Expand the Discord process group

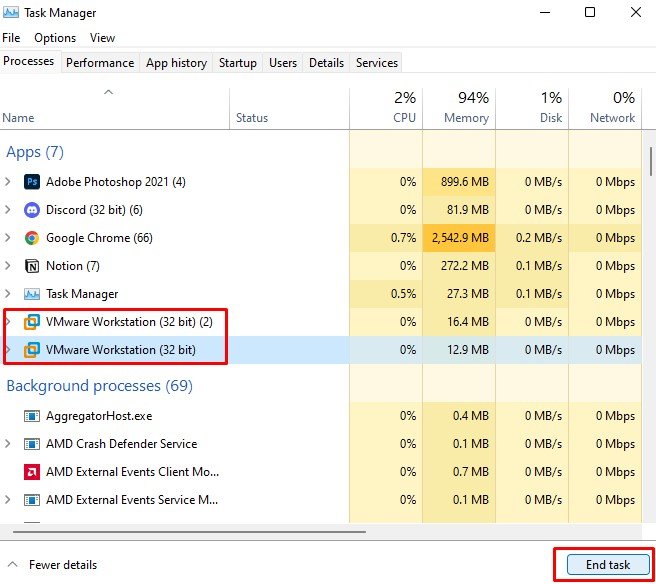(x=8, y=210)
